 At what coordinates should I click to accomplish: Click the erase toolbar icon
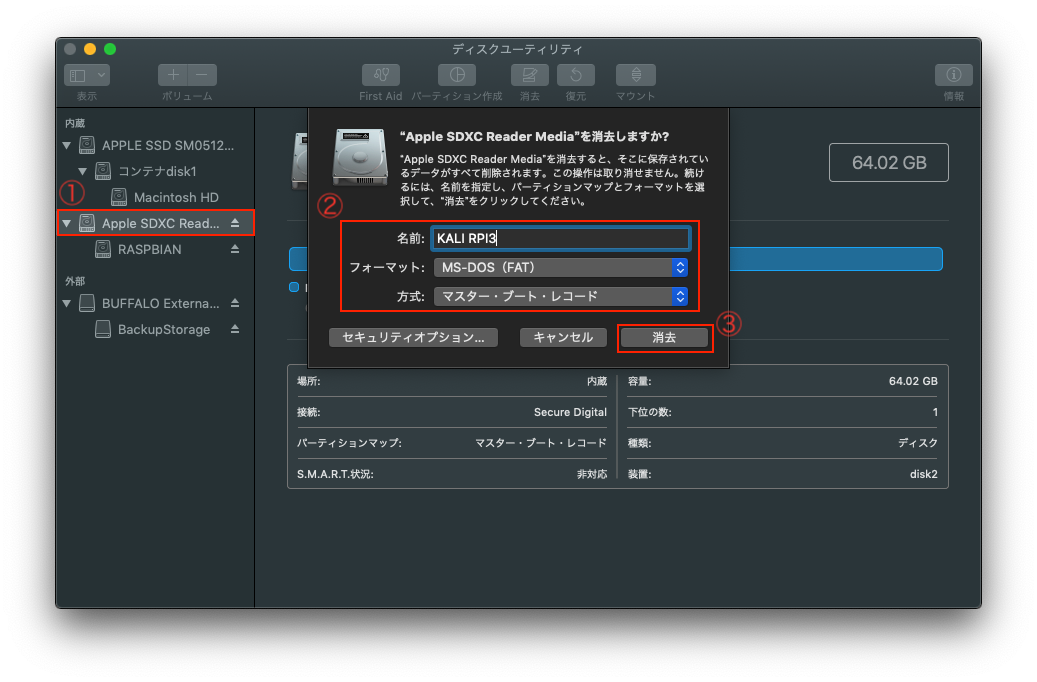tap(530, 75)
